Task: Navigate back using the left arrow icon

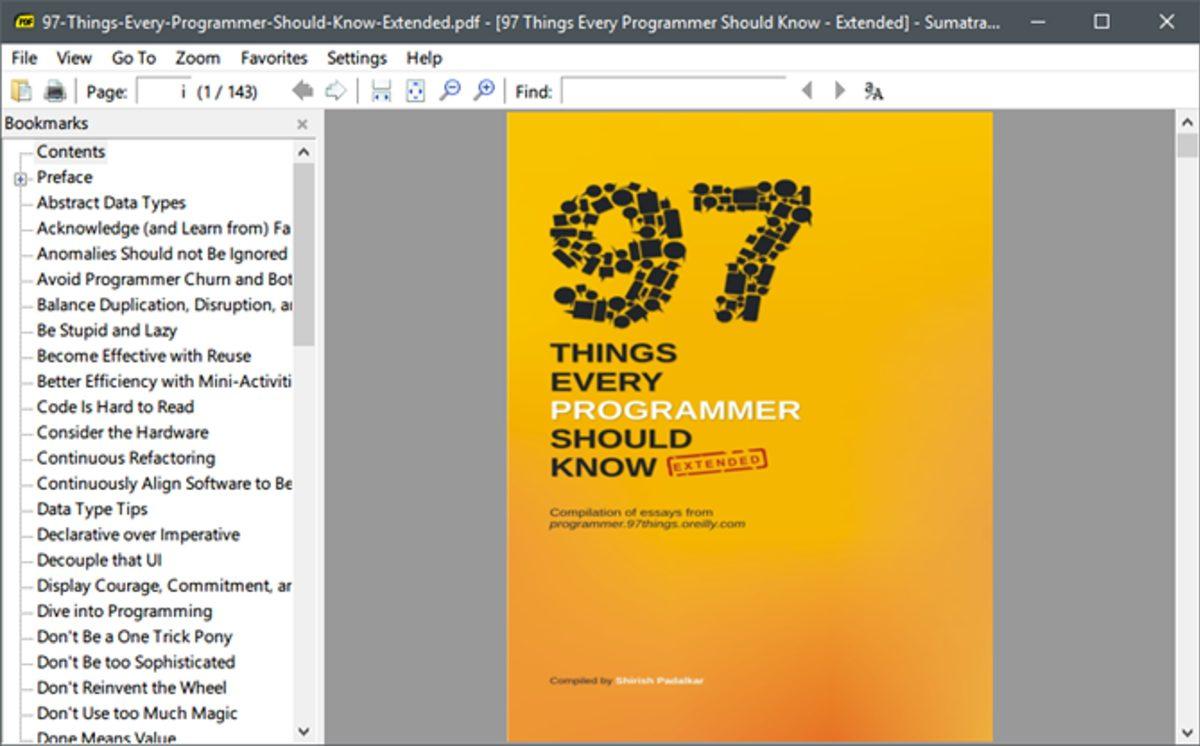Action: click(301, 90)
